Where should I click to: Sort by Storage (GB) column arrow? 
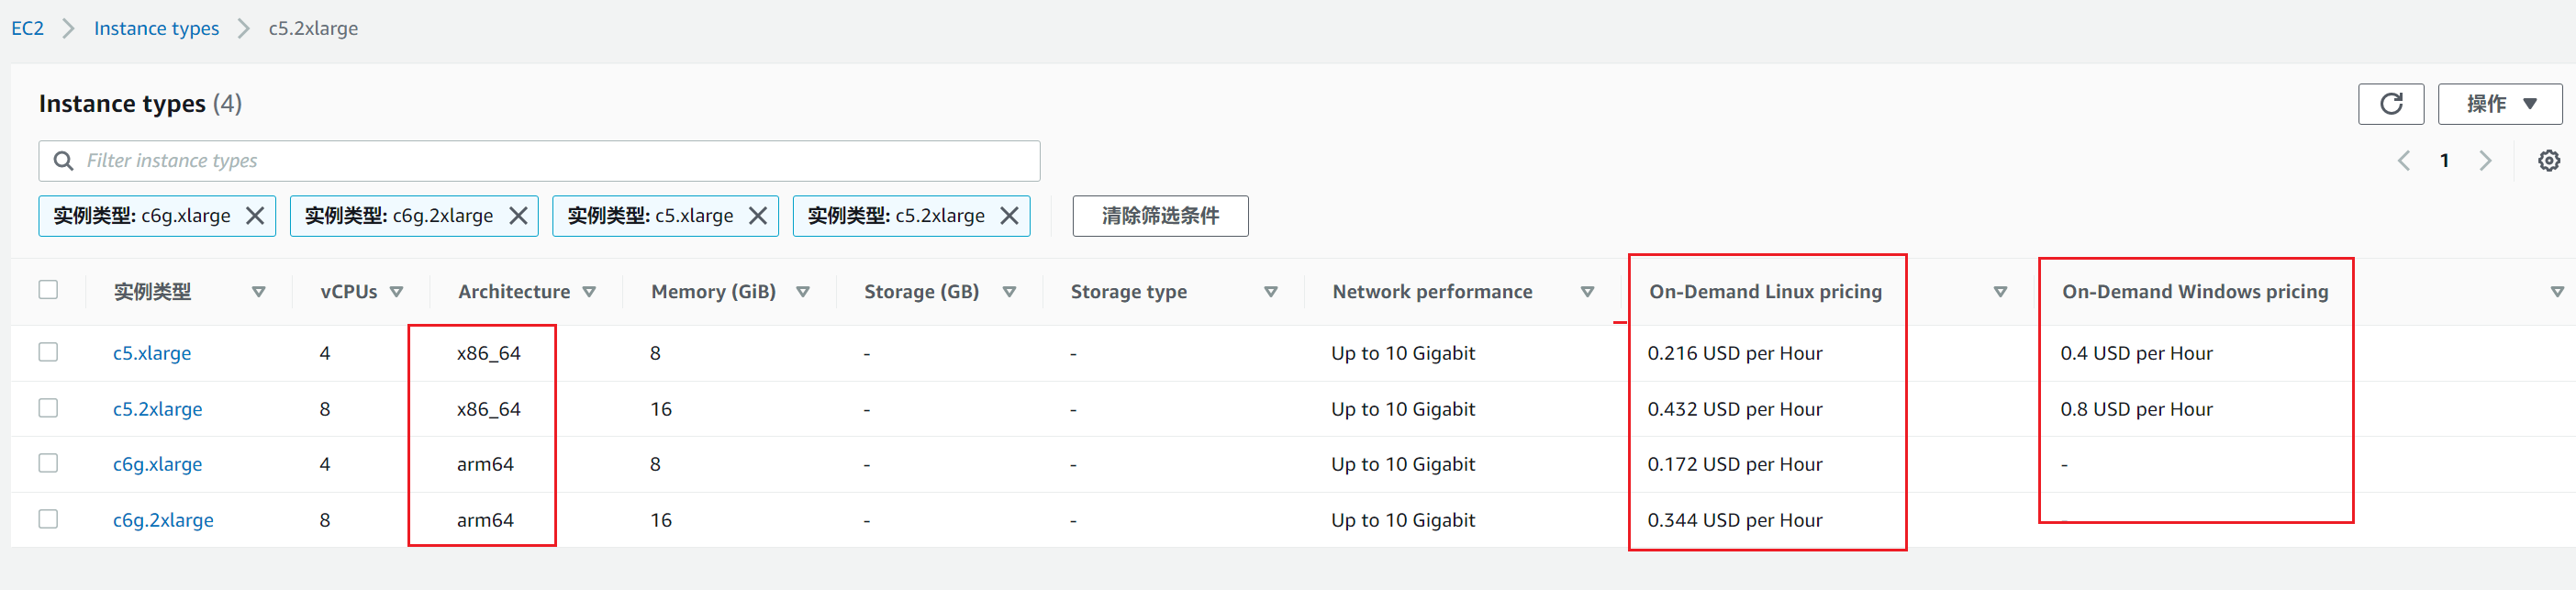(1009, 292)
